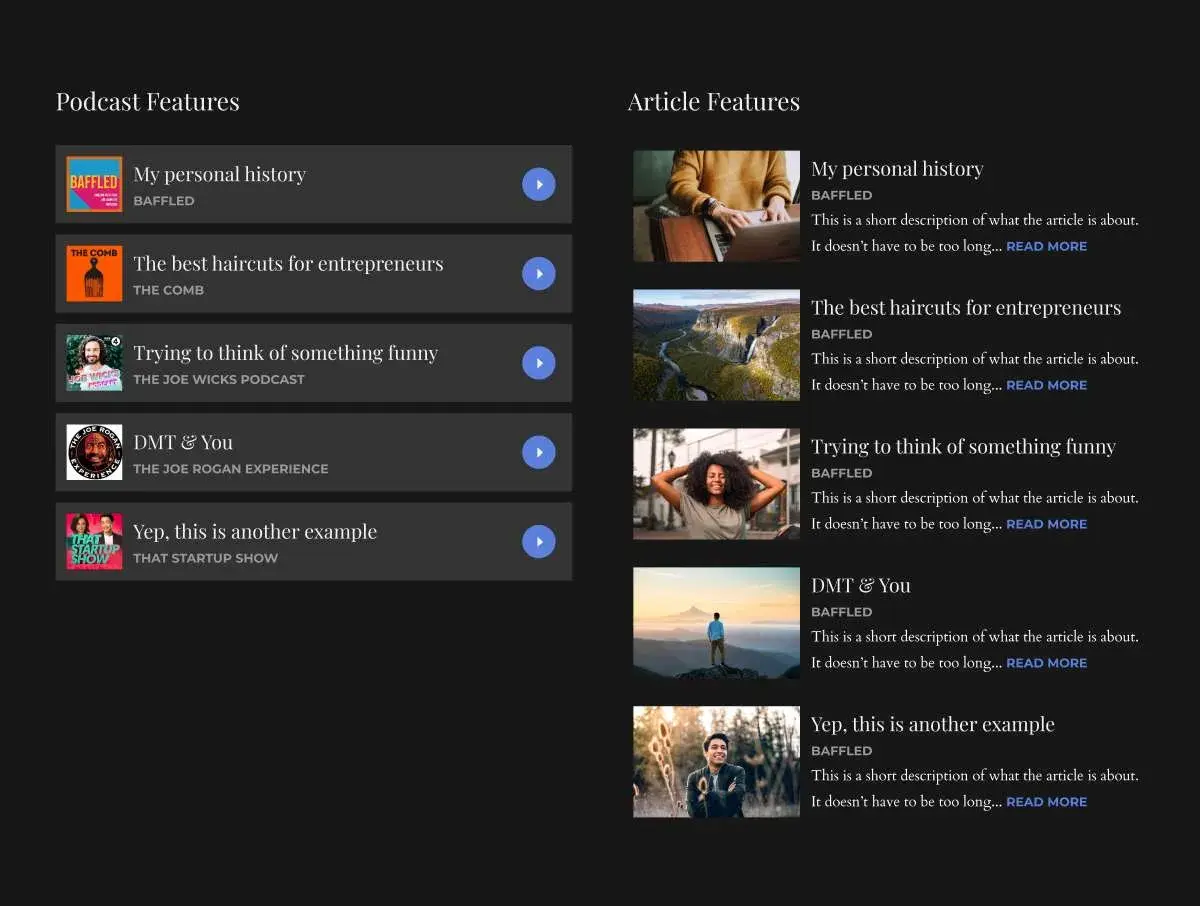Image resolution: width=1200 pixels, height=906 pixels.
Task: Open 'Trying to think of something funny' article title
Action: point(963,447)
